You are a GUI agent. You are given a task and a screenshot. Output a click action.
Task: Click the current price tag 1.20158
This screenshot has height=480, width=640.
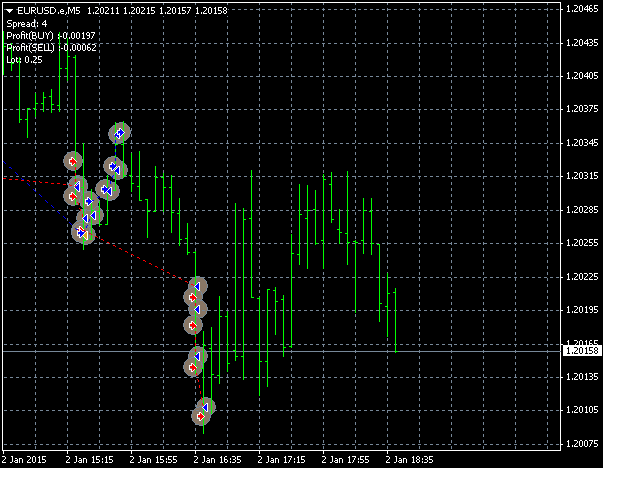[582, 350]
